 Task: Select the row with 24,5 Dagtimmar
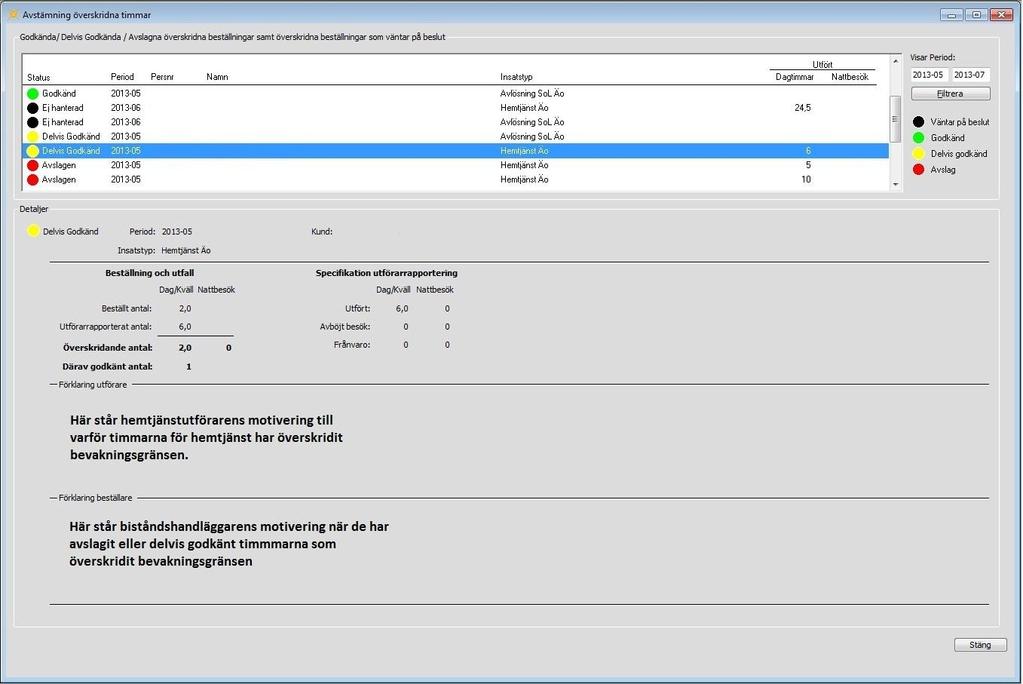[455, 108]
